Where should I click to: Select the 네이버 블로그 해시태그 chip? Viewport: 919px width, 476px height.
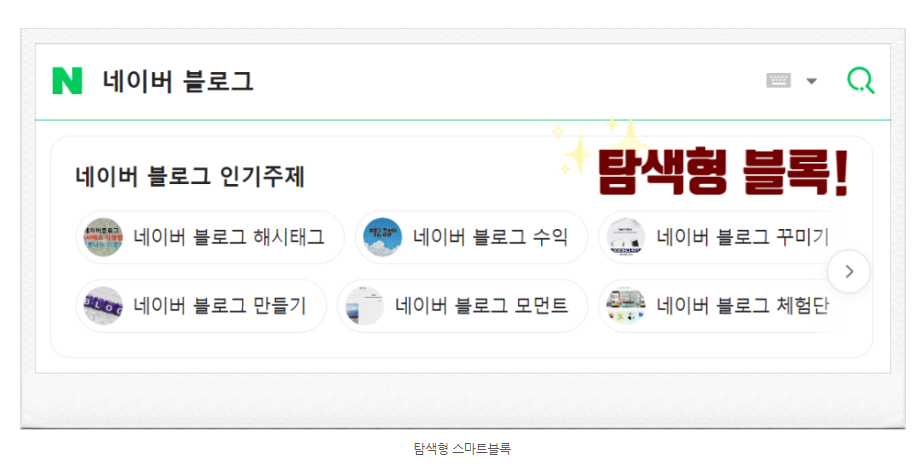pyautogui.click(x=210, y=237)
